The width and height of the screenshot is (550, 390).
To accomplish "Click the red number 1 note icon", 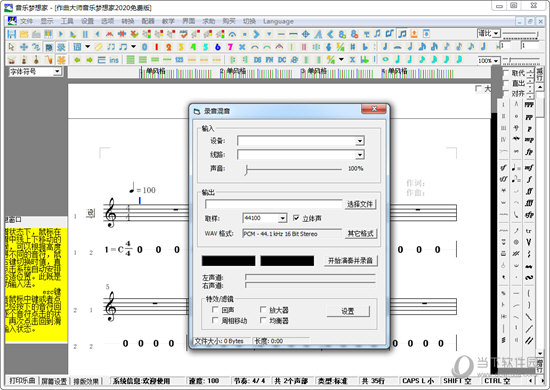I will [156, 47].
